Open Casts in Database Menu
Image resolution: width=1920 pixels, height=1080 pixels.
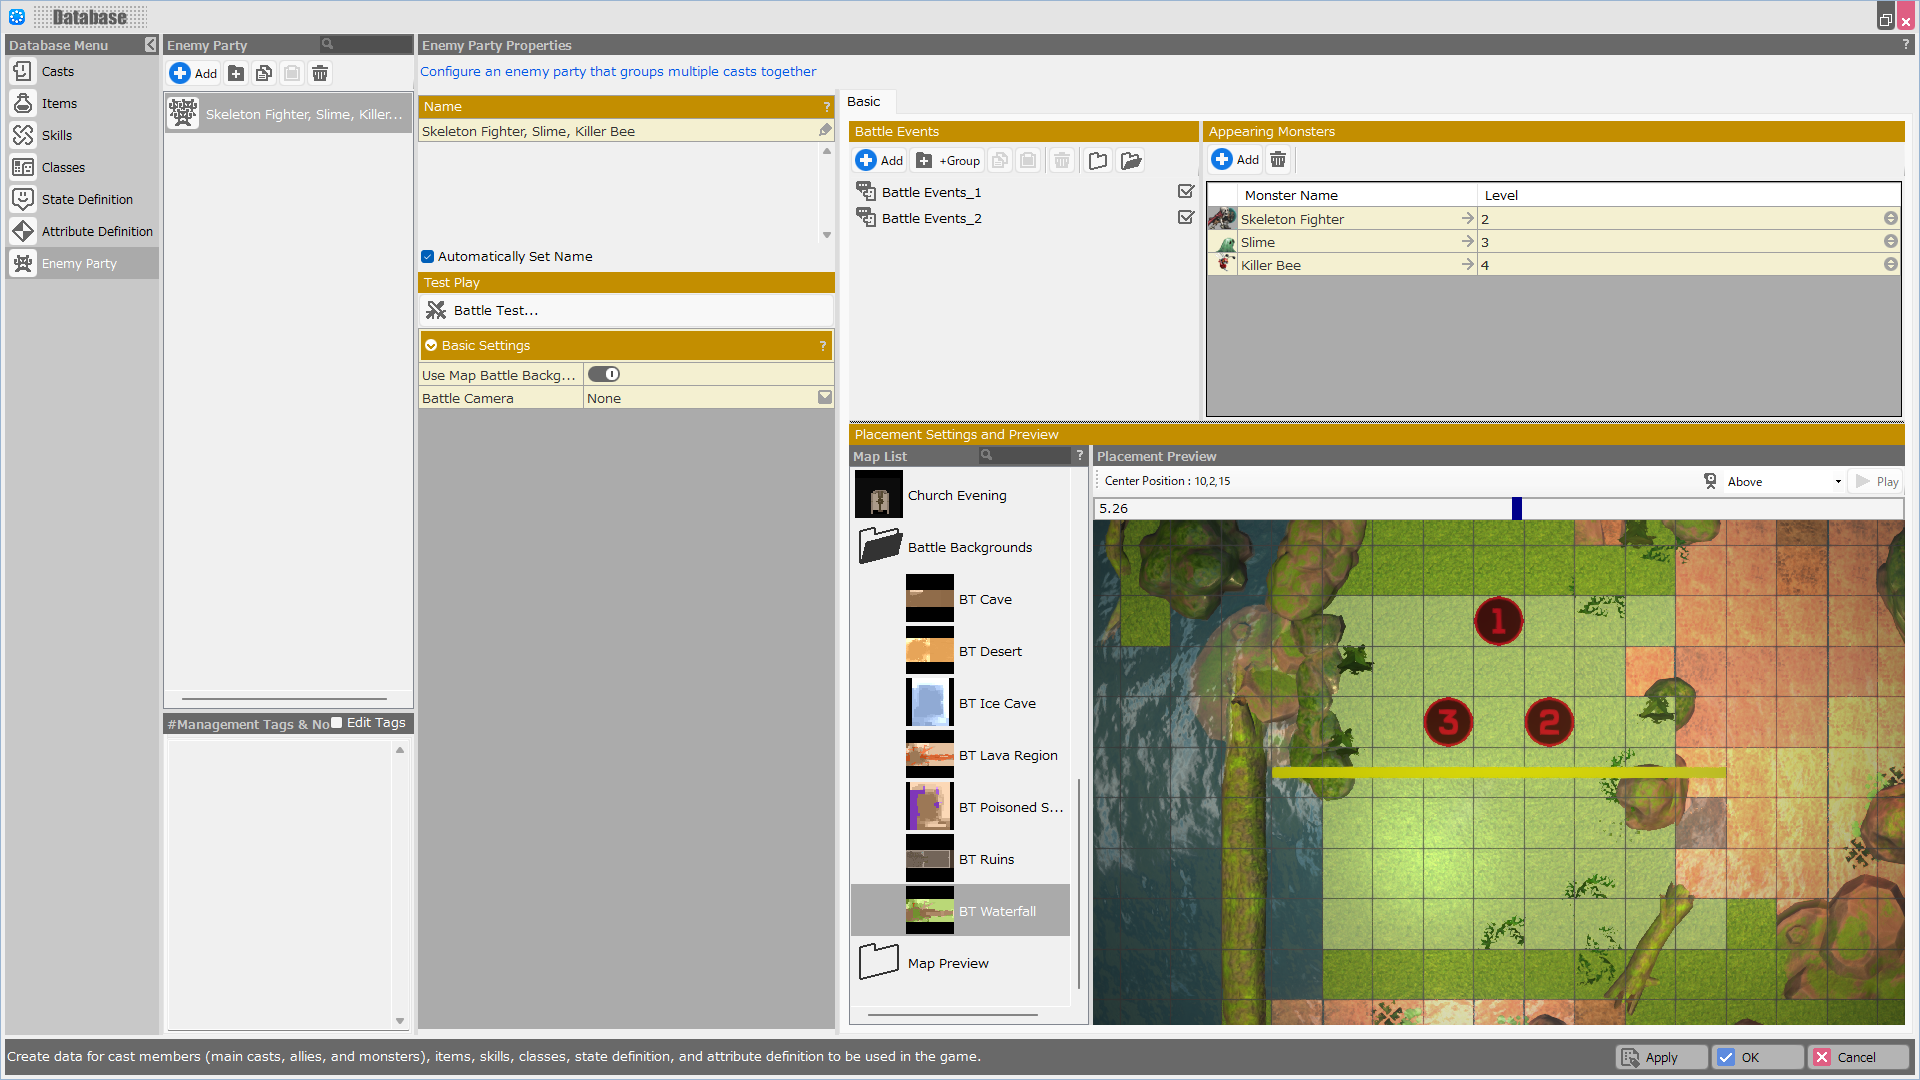[x=58, y=71]
